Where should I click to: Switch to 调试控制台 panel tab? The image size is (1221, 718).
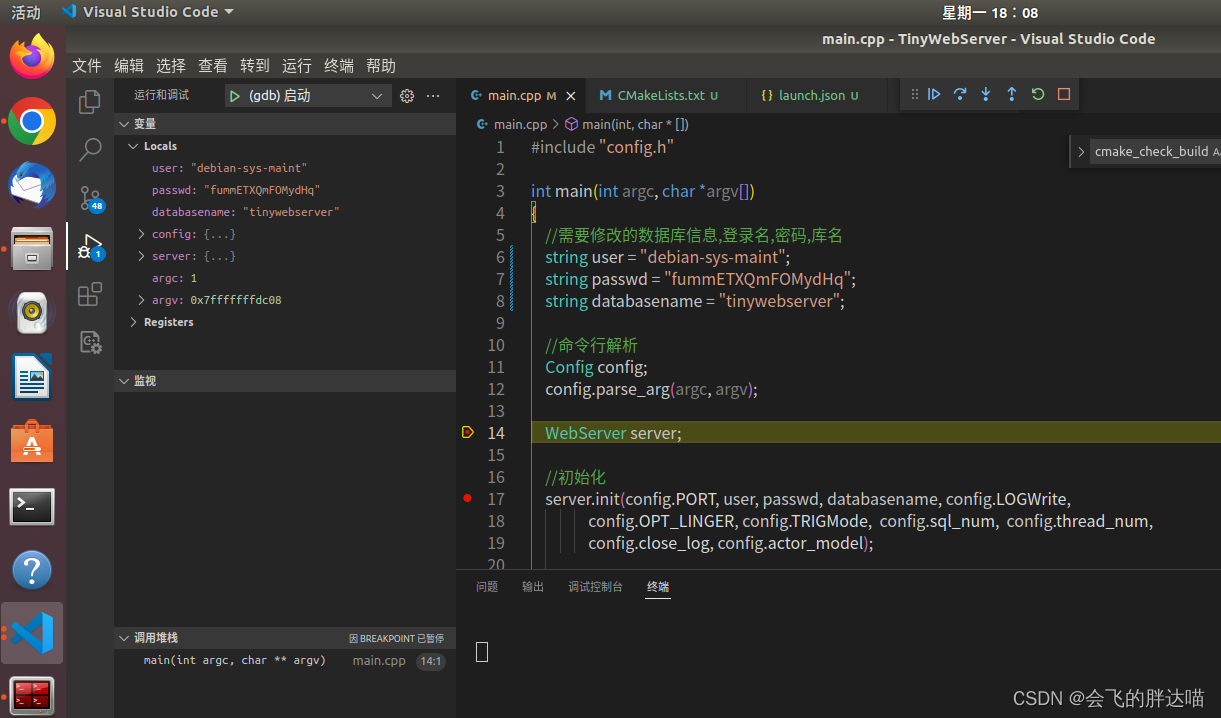(x=595, y=587)
